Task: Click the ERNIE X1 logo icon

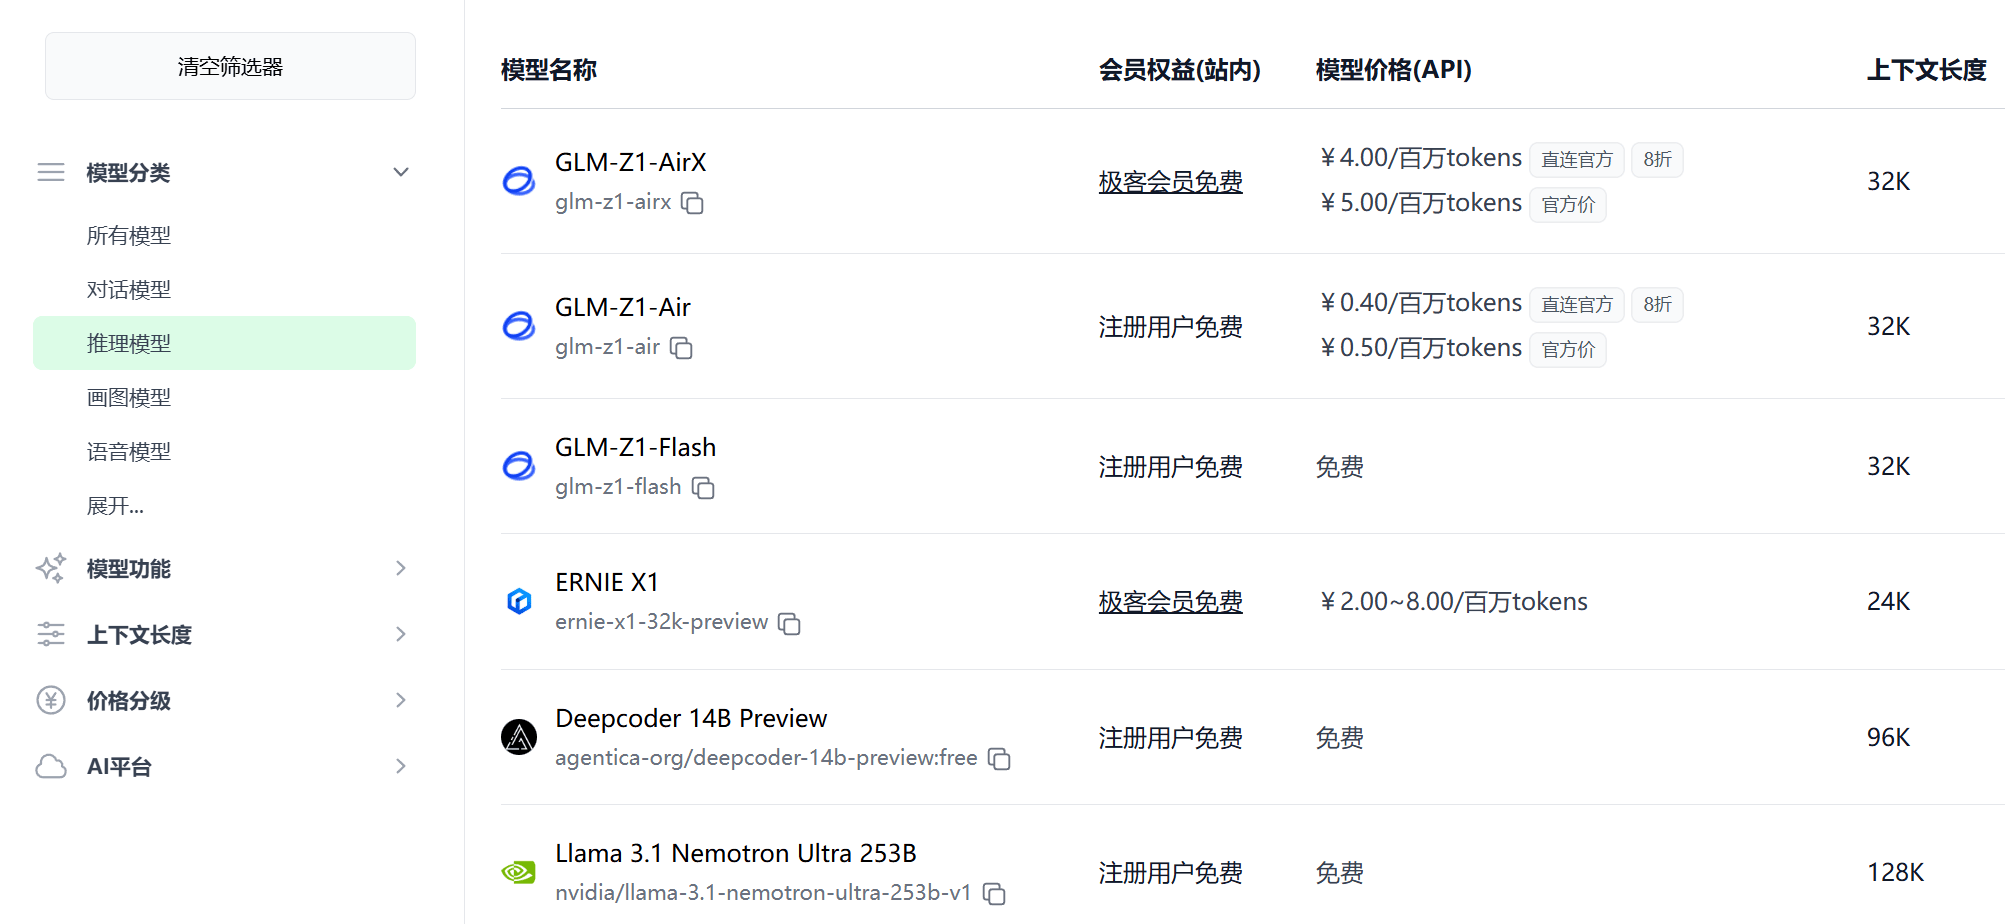Action: pos(519,601)
